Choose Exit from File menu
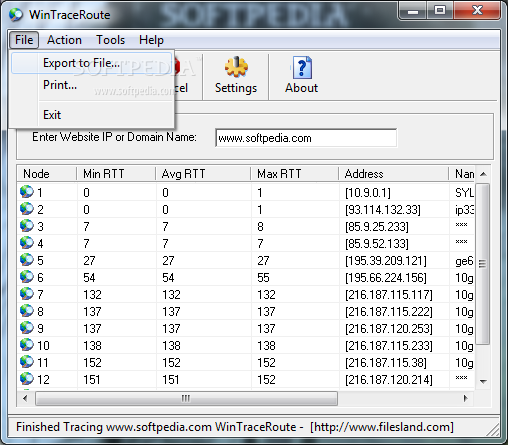 tap(91, 115)
